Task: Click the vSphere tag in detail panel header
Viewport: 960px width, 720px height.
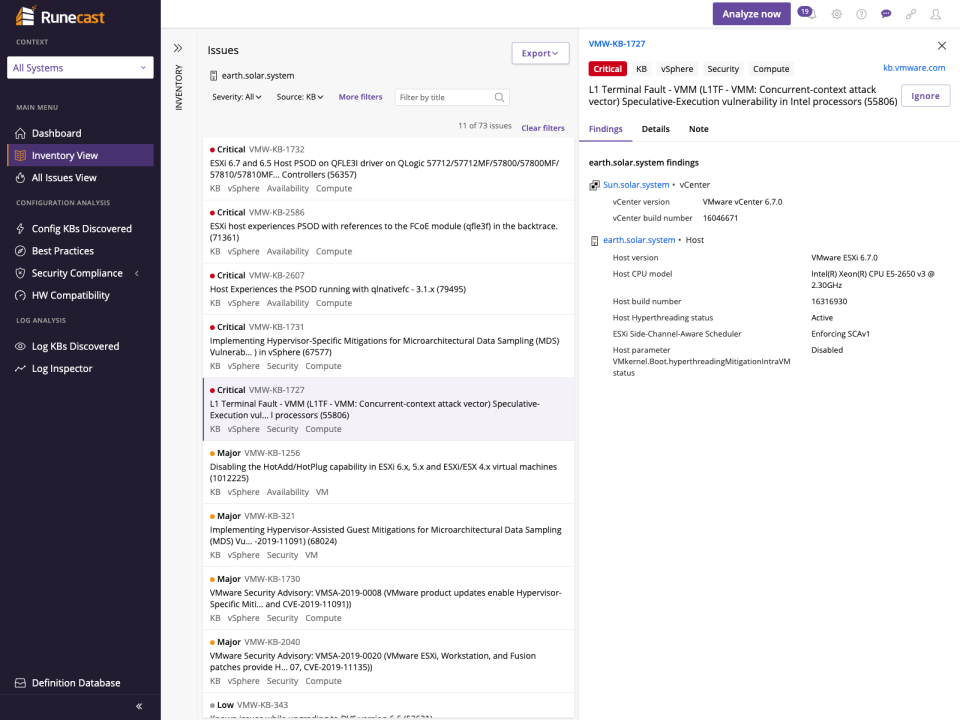Action: coord(677,69)
